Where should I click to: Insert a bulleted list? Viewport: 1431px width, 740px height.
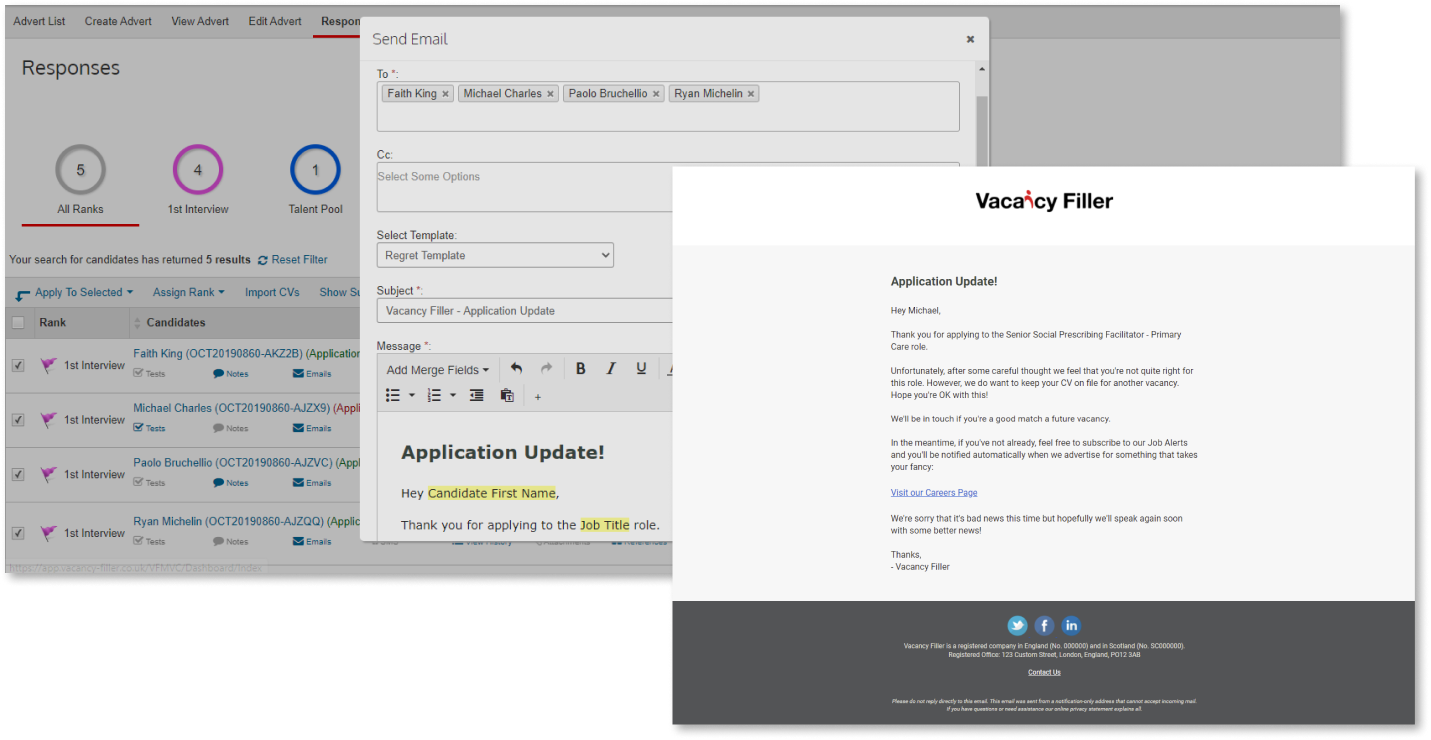394,396
